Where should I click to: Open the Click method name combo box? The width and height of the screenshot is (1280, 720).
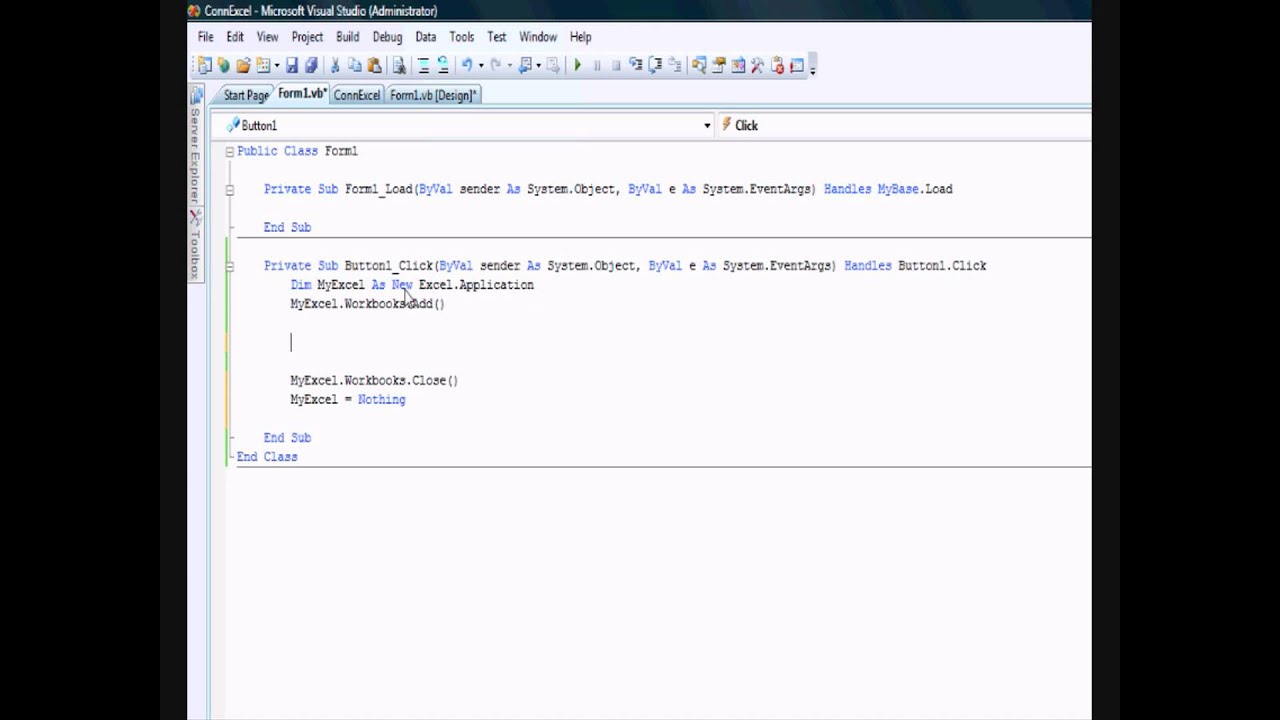coord(905,125)
